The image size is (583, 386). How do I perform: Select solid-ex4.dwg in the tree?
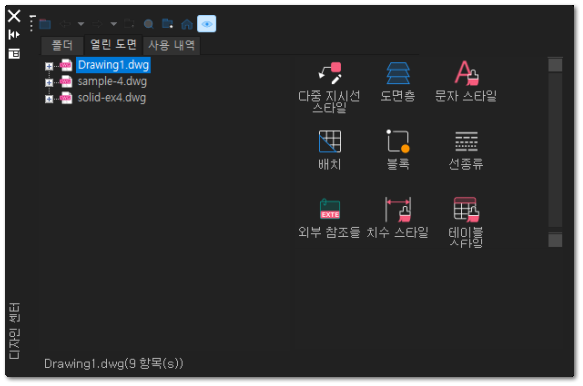click(x=112, y=98)
